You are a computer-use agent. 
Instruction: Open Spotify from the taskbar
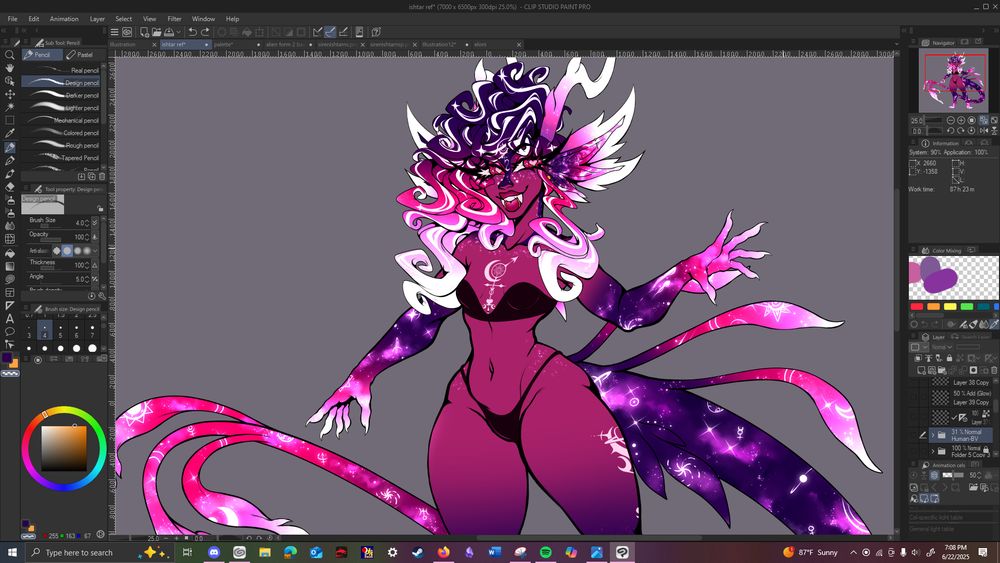545,552
